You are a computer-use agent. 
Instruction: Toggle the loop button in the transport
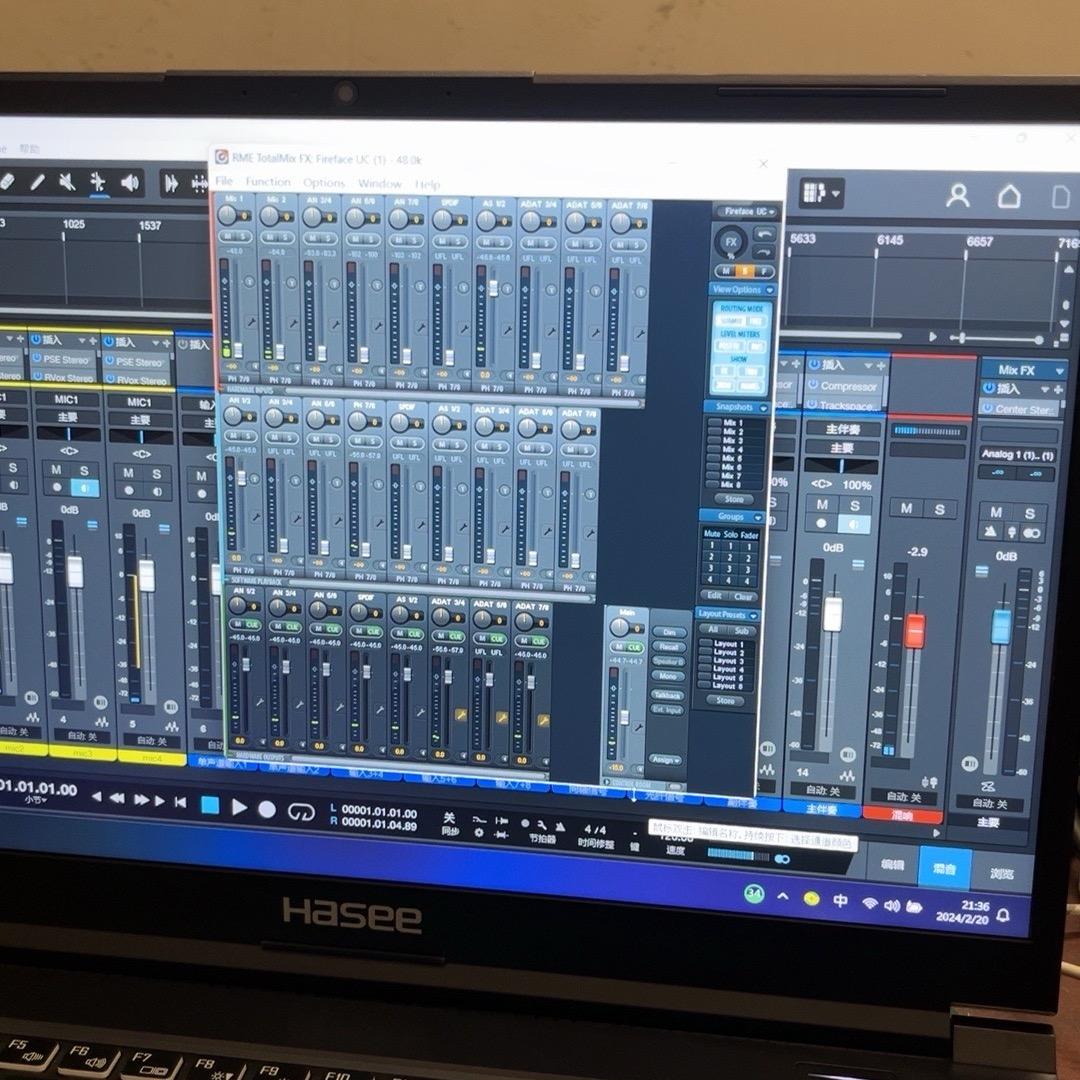pyautogui.click(x=301, y=811)
